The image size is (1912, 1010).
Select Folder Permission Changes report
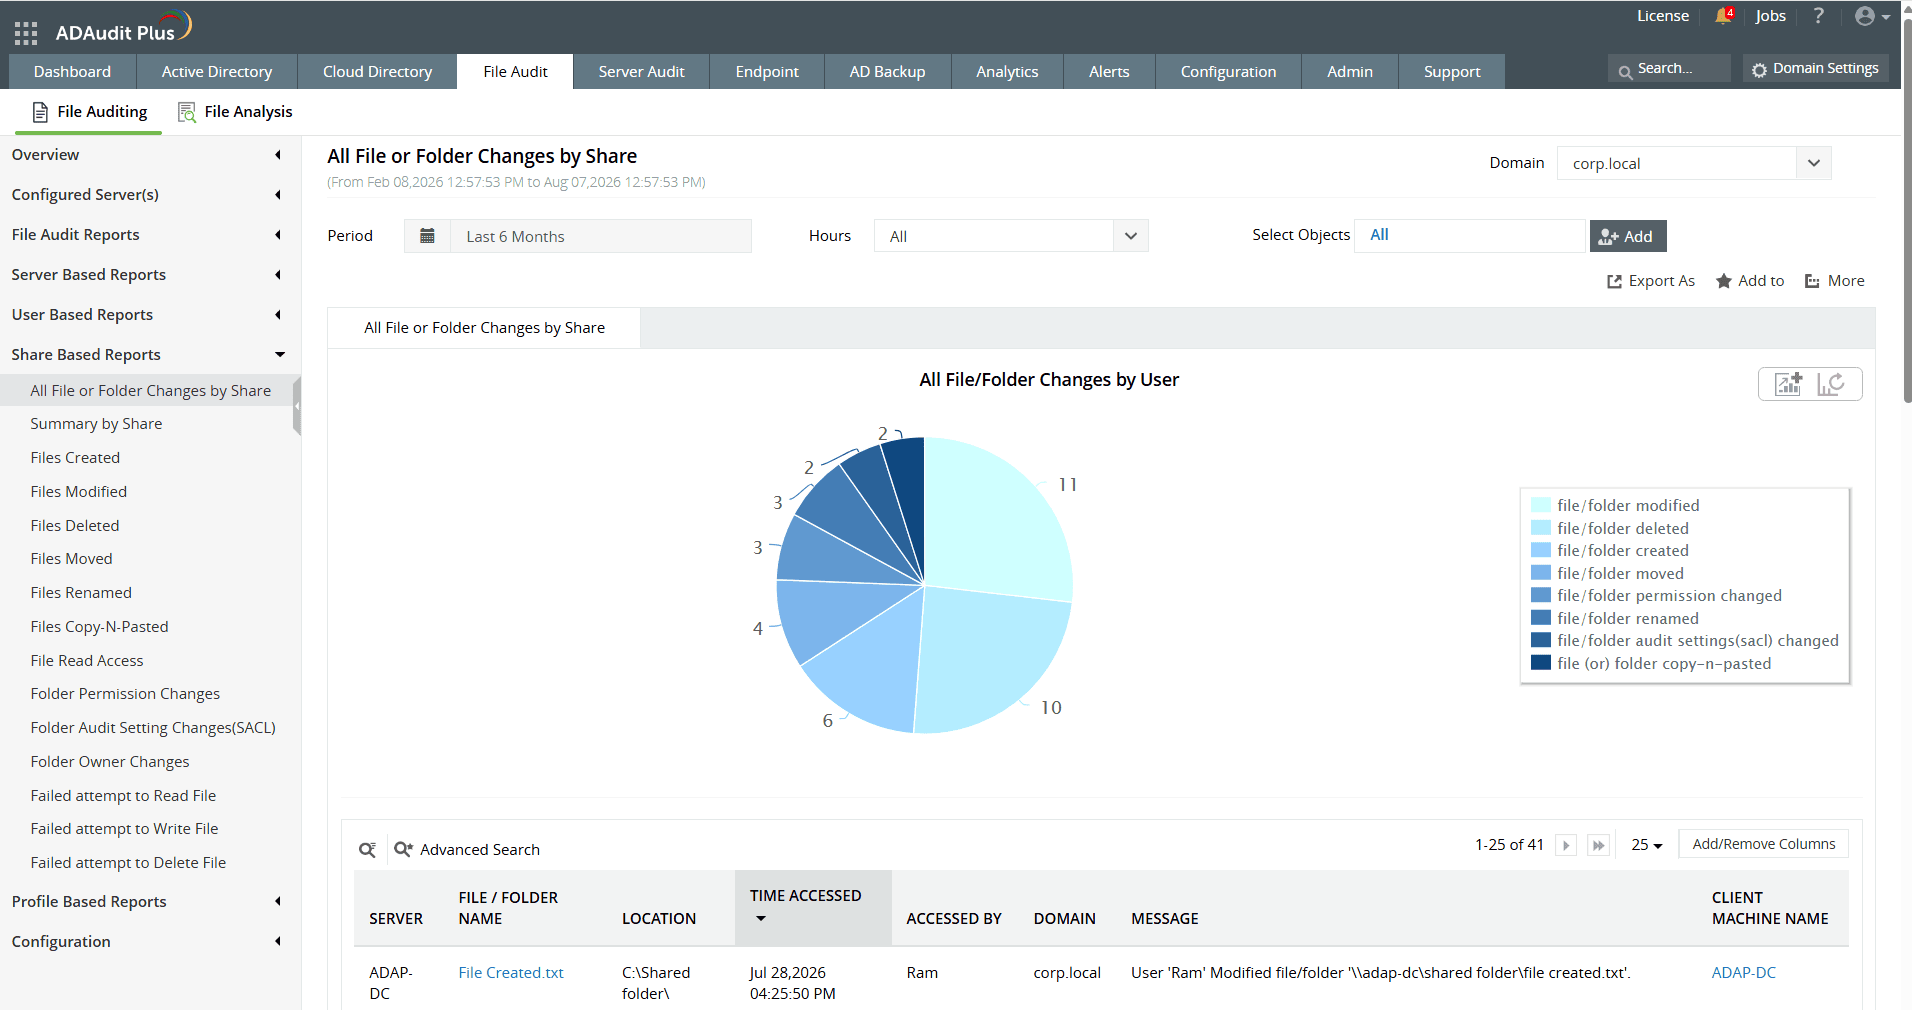tap(125, 694)
